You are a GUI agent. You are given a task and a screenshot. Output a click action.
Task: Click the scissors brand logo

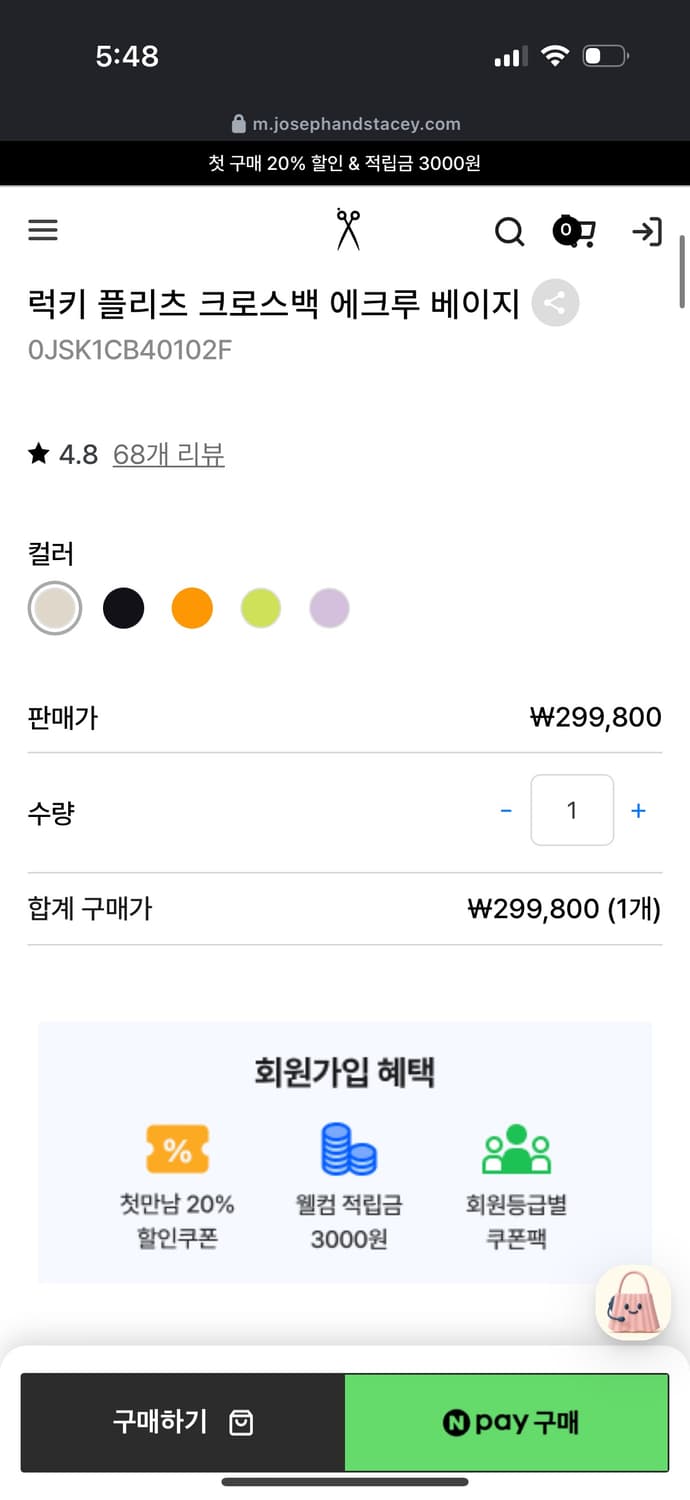[x=348, y=228]
